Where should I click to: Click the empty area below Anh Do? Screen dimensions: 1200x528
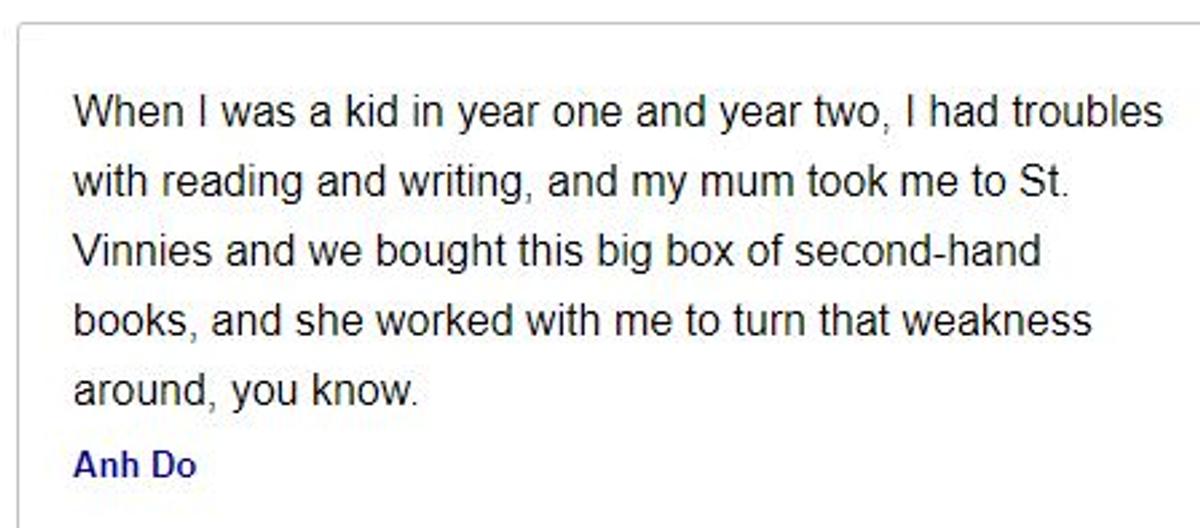[600, 505]
